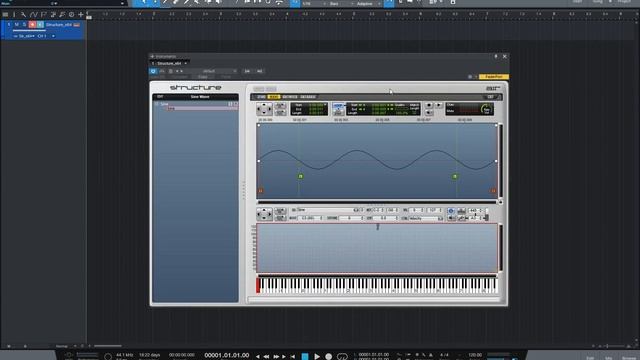
Task: Switch to the DATABASE tab in Structure
Action: click(308, 97)
